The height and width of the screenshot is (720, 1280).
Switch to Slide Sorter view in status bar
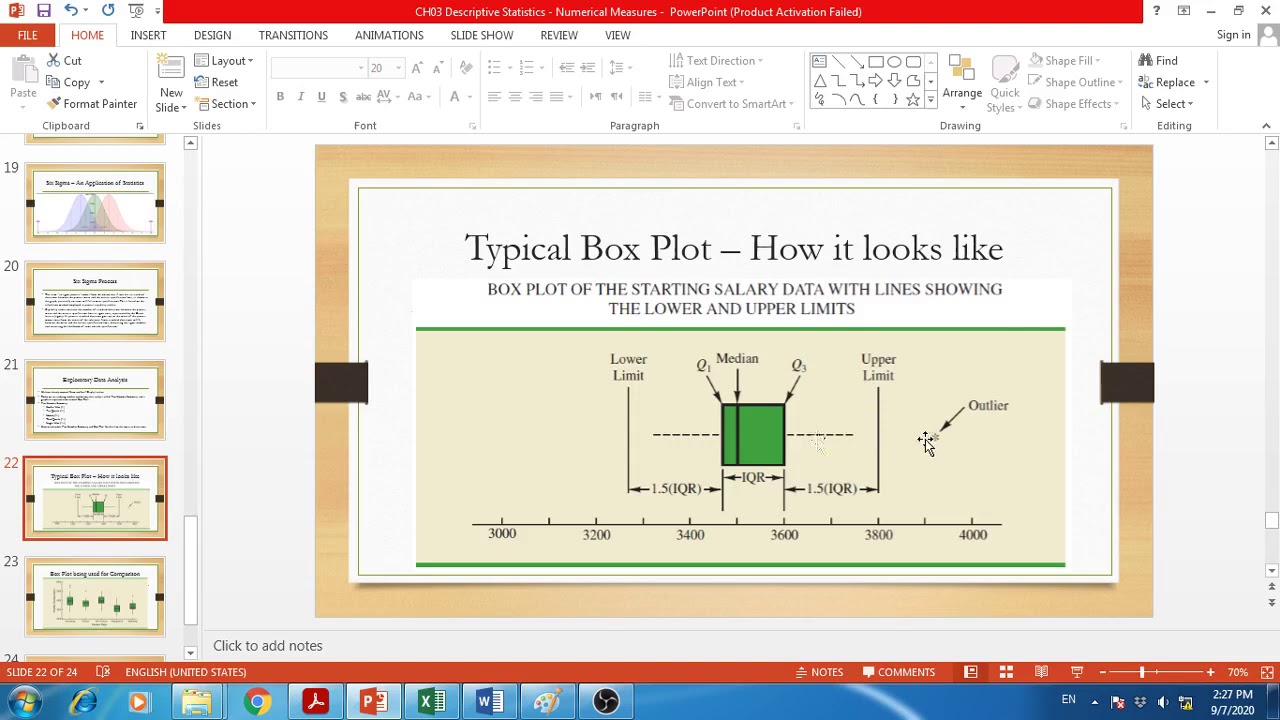1006,672
